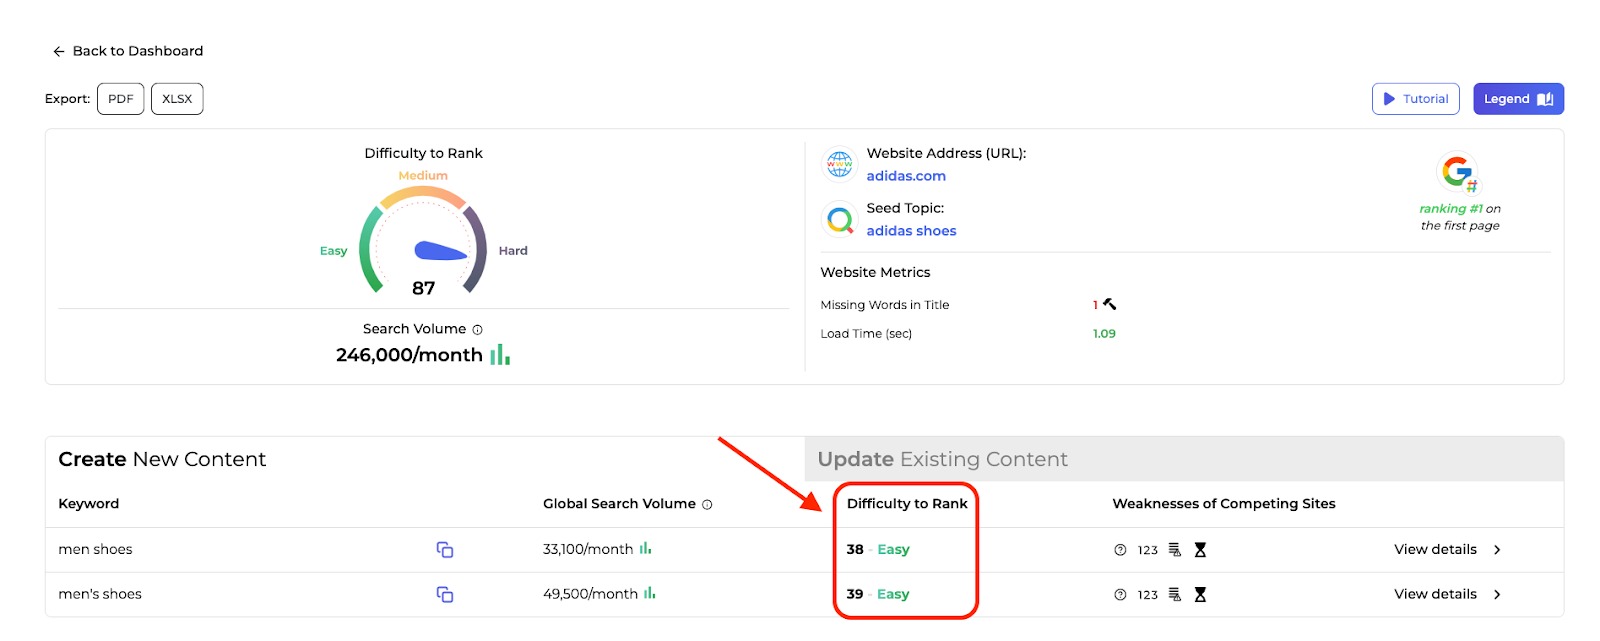This screenshot has height=641, width=1600.
Task: Click question mark icon in men's shoes row
Action: click(x=1120, y=595)
